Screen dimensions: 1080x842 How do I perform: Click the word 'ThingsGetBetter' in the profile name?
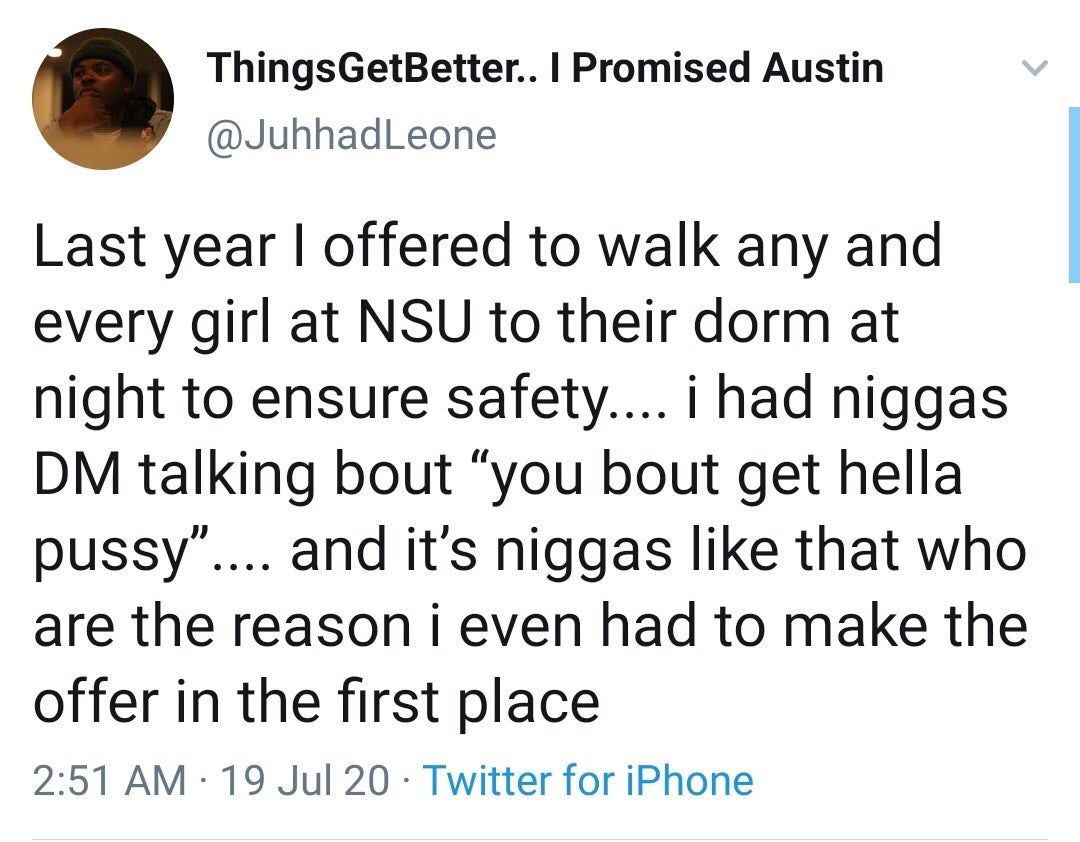[368, 68]
